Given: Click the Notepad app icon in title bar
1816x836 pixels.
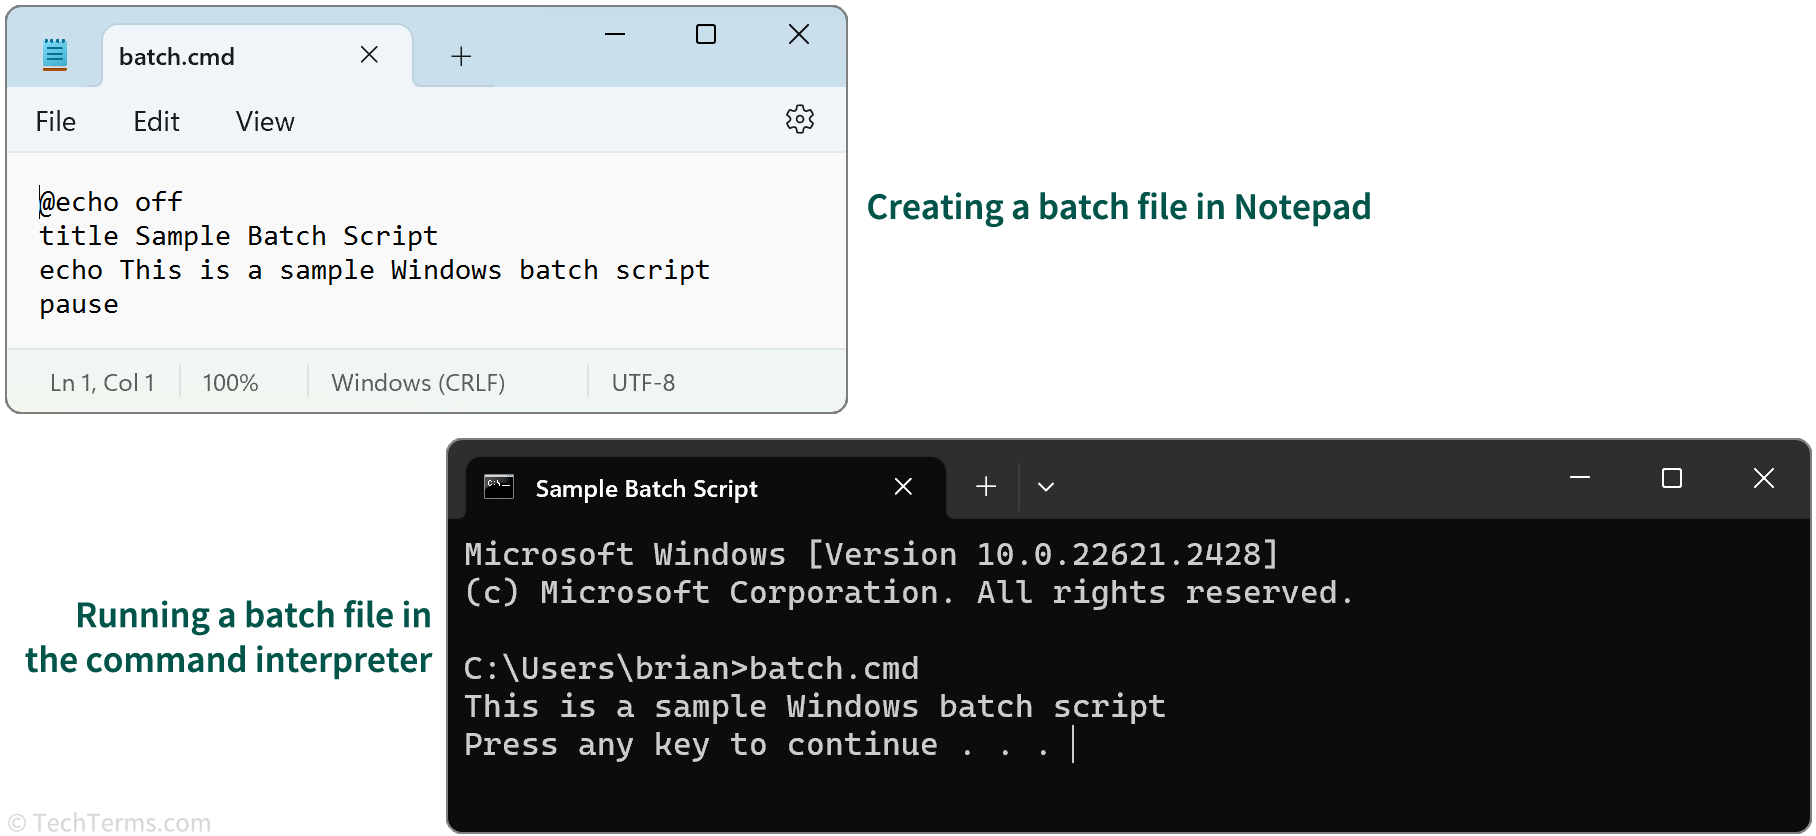Looking at the screenshot, I should [55, 55].
